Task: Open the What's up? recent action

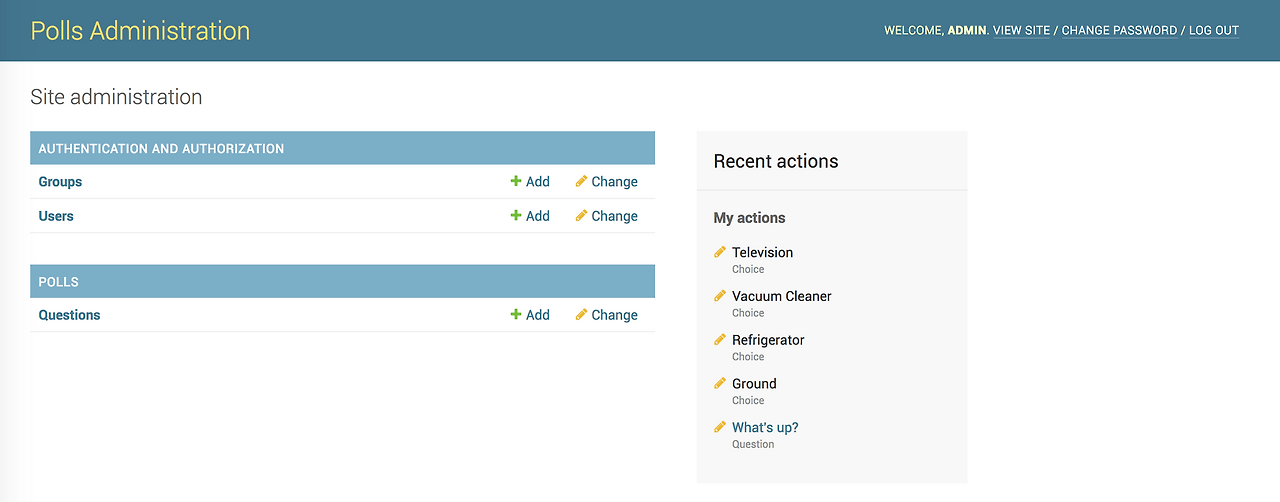Action: pyautogui.click(x=765, y=428)
